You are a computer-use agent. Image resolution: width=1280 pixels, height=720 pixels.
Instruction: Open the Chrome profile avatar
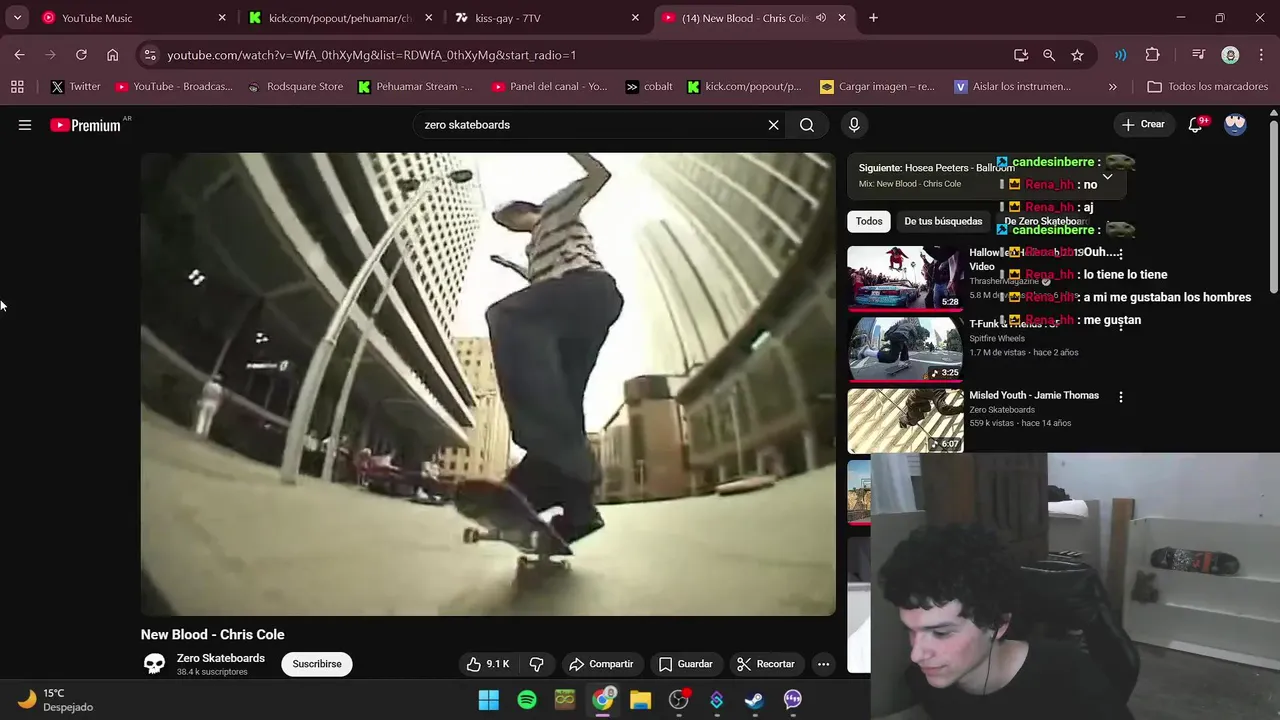pos(1230,55)
